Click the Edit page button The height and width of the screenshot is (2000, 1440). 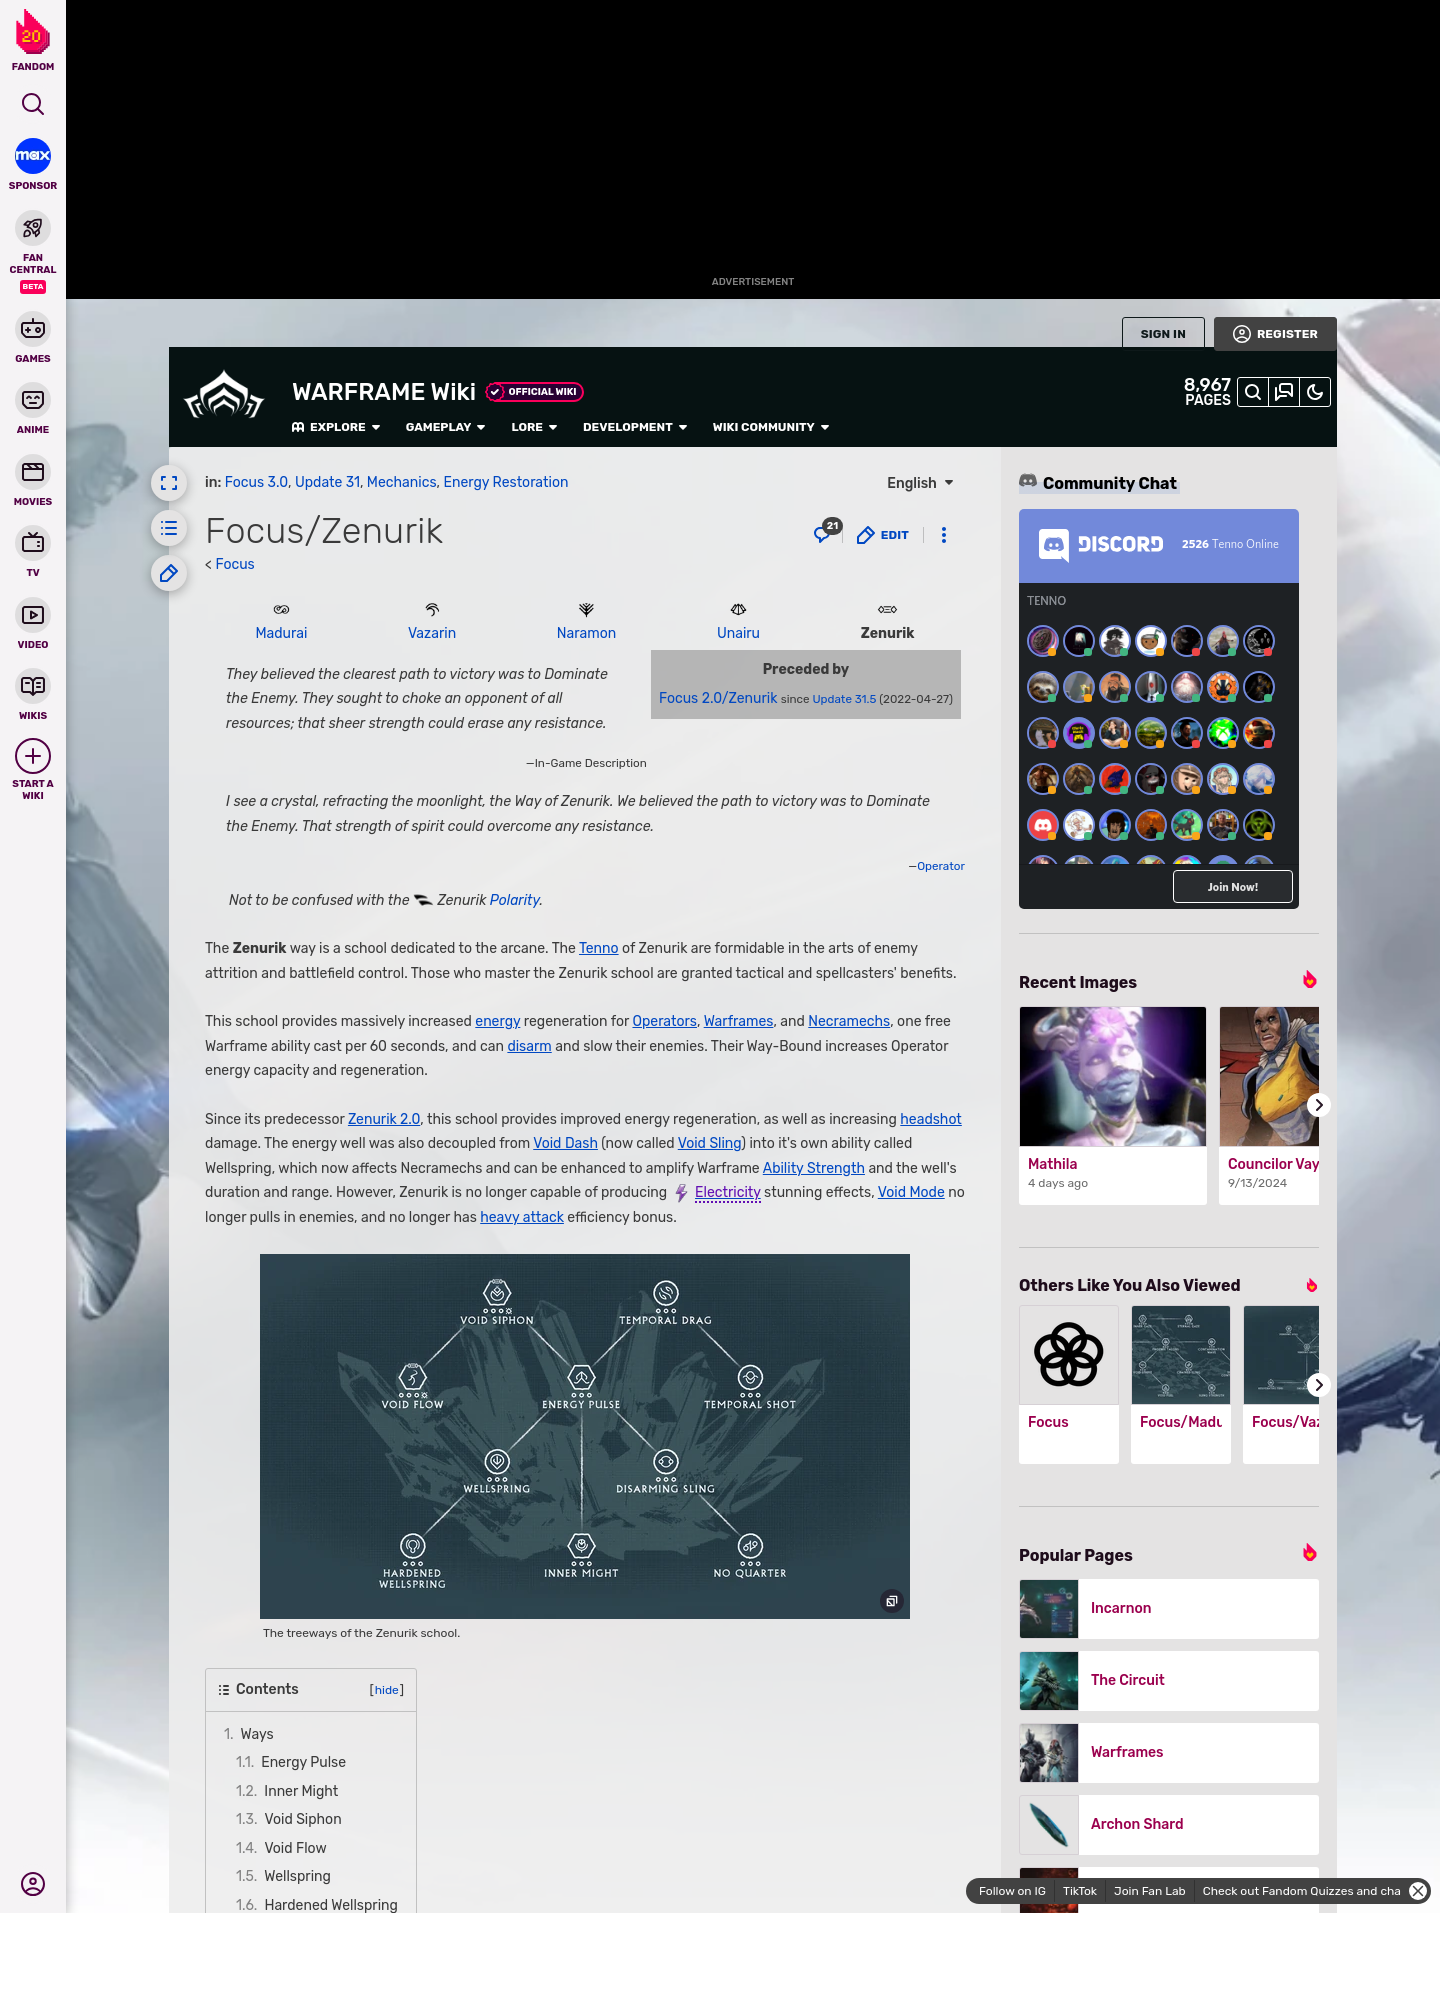(883, 535)
